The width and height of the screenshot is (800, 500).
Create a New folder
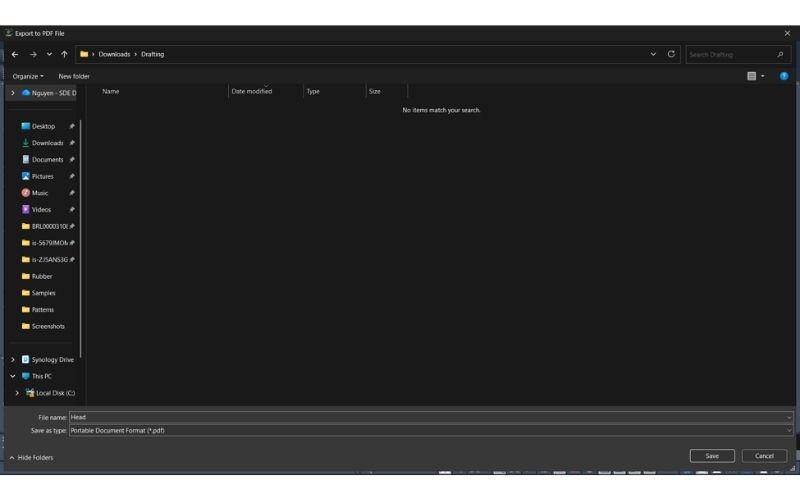coord(74,76)
